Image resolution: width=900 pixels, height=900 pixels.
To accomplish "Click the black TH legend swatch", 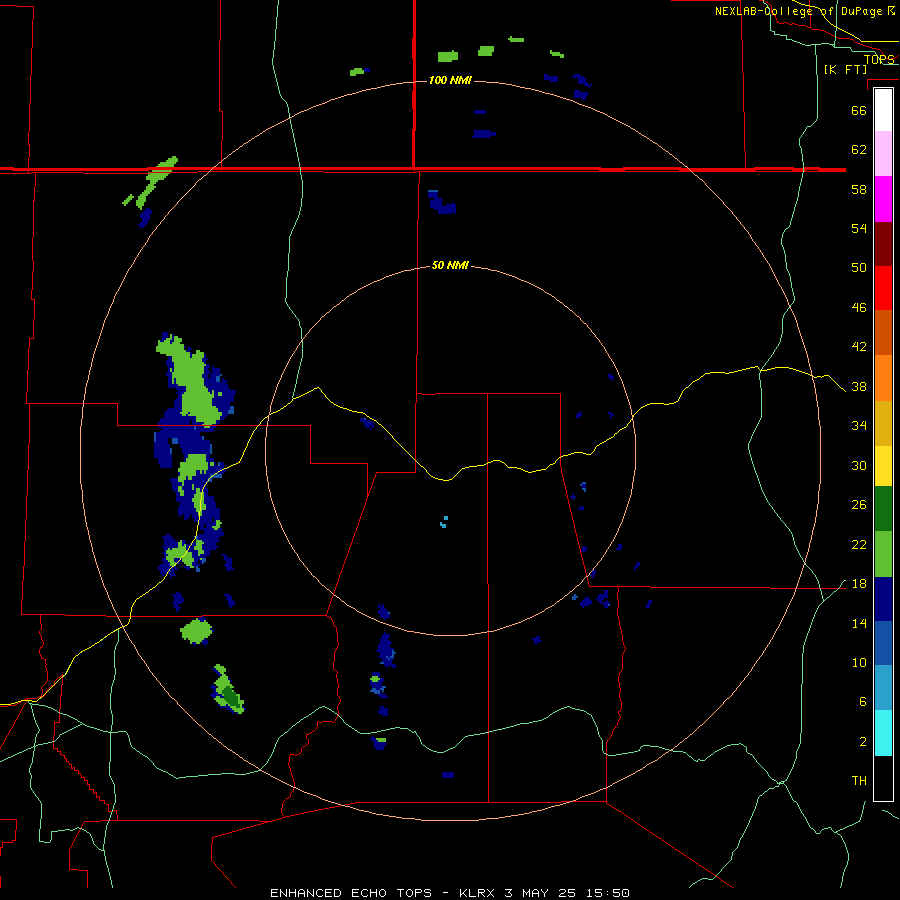I will coord(883,778).
